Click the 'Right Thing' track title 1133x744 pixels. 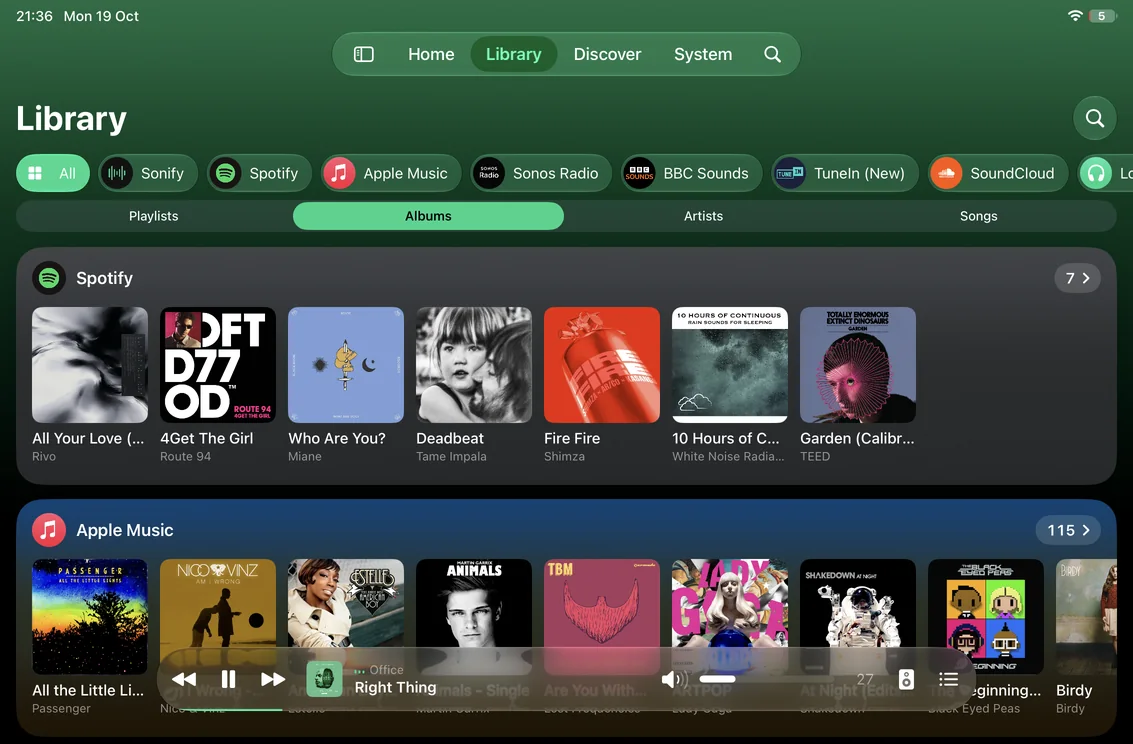(395, 688)
